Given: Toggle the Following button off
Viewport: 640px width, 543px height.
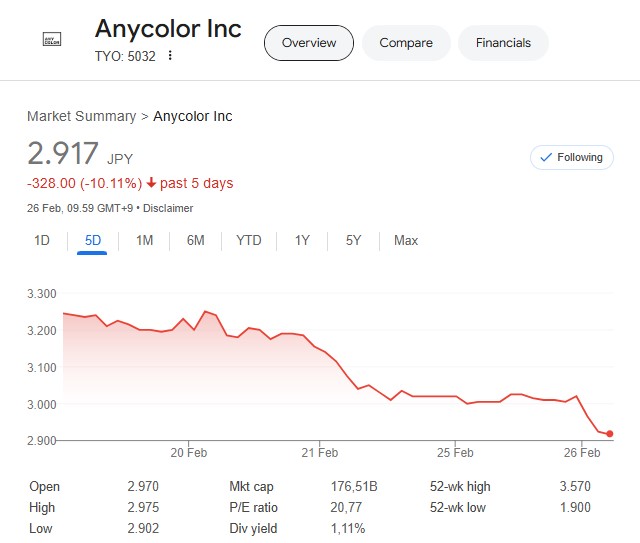Looking at the screenshot, I should tap(571, 157).
